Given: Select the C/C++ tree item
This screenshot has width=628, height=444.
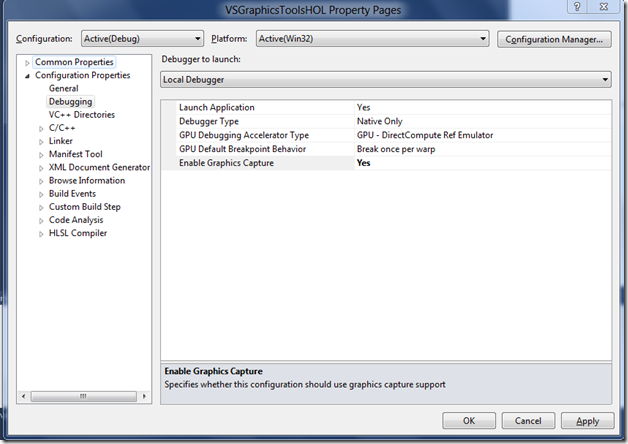Looking at the screenshot, I should [x=62, y=128].
